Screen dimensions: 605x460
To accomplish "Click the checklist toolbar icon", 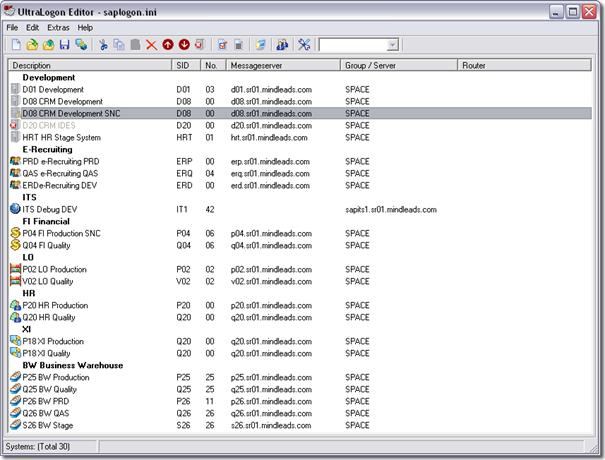I will tap(222, 45).
